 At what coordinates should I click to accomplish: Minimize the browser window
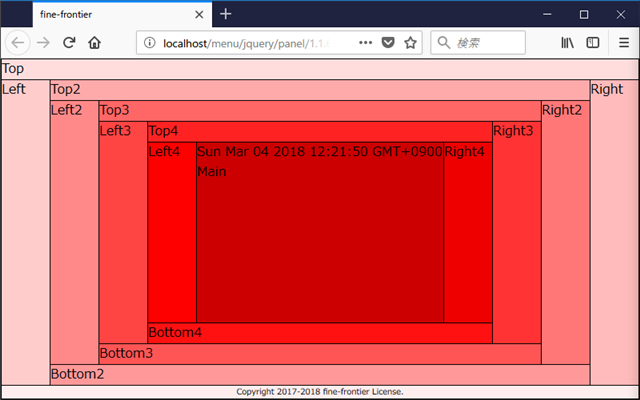547,15
